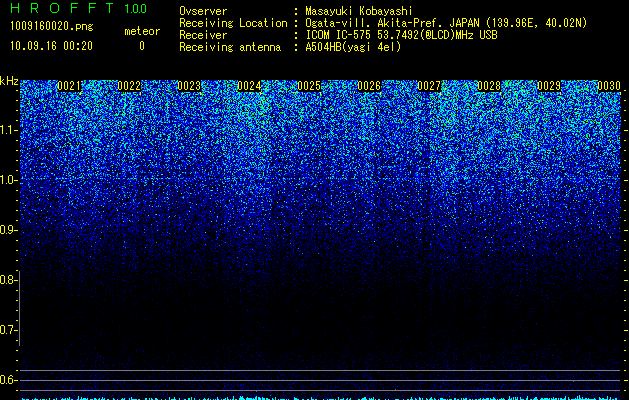Click time marker 0027

429,86
